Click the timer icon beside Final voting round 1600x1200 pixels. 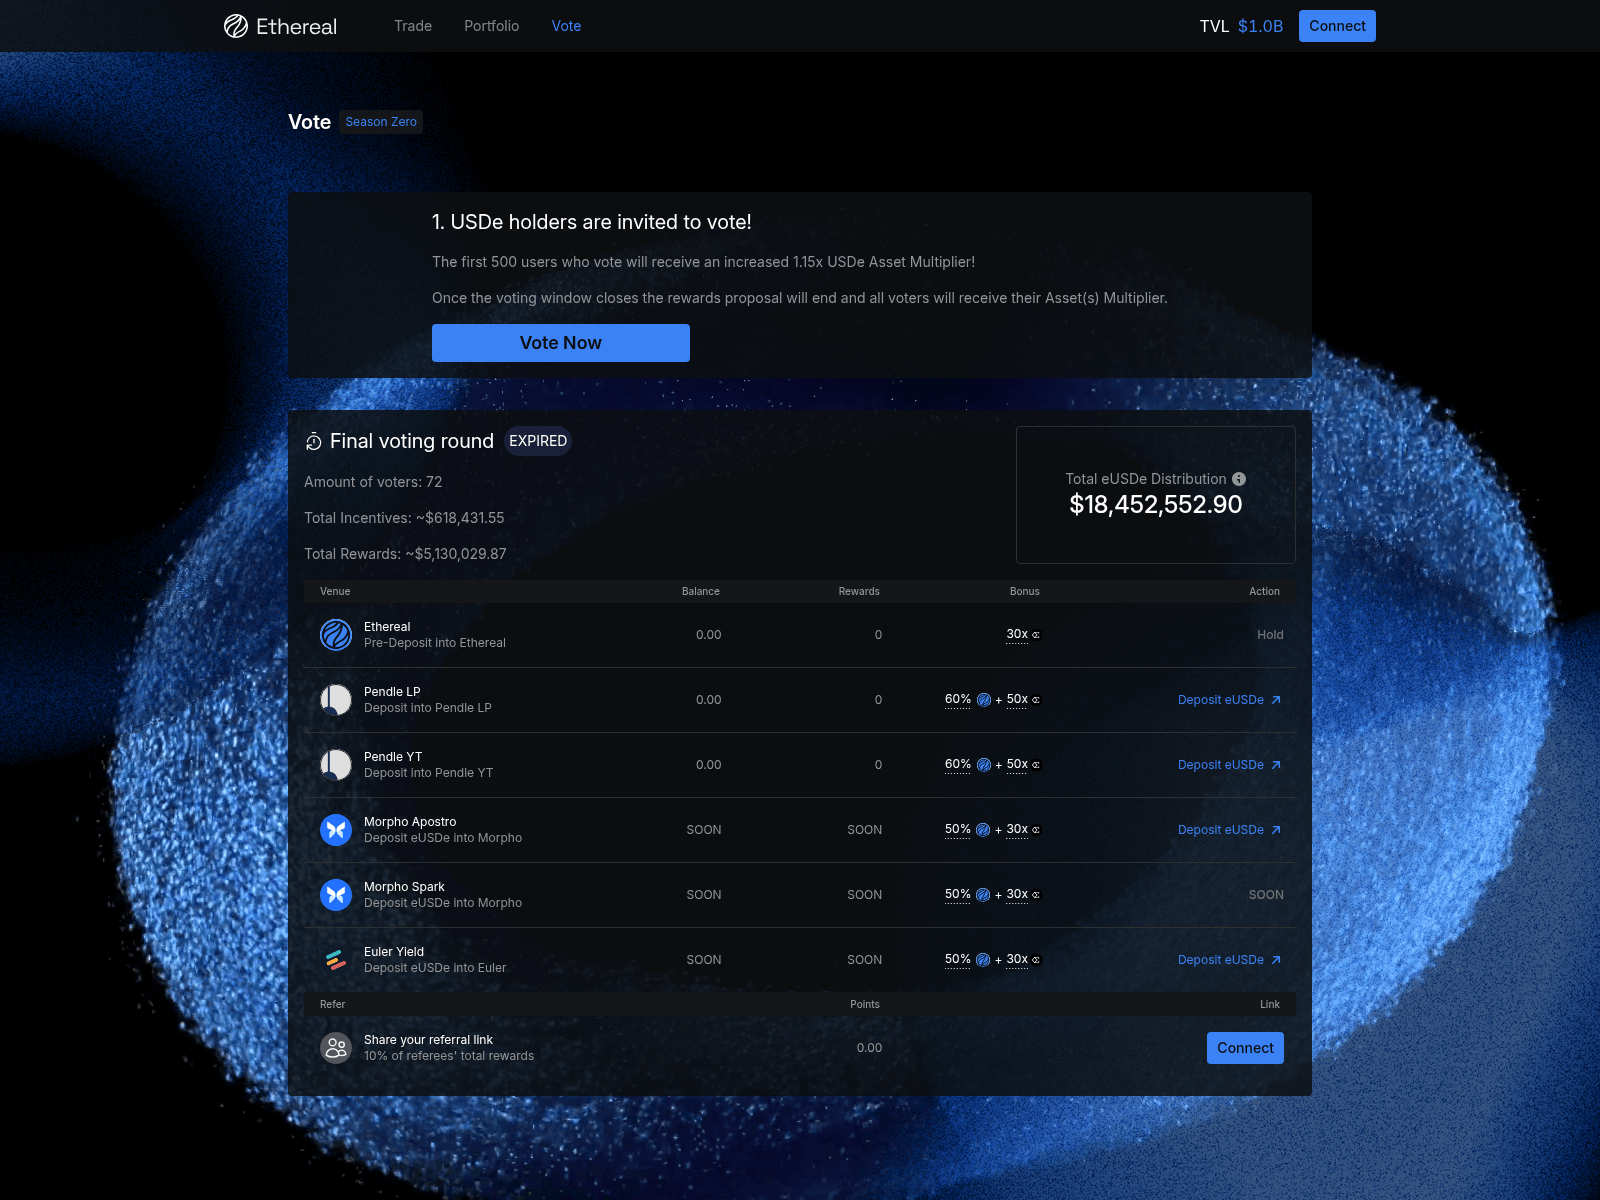[x=314, y=442]
